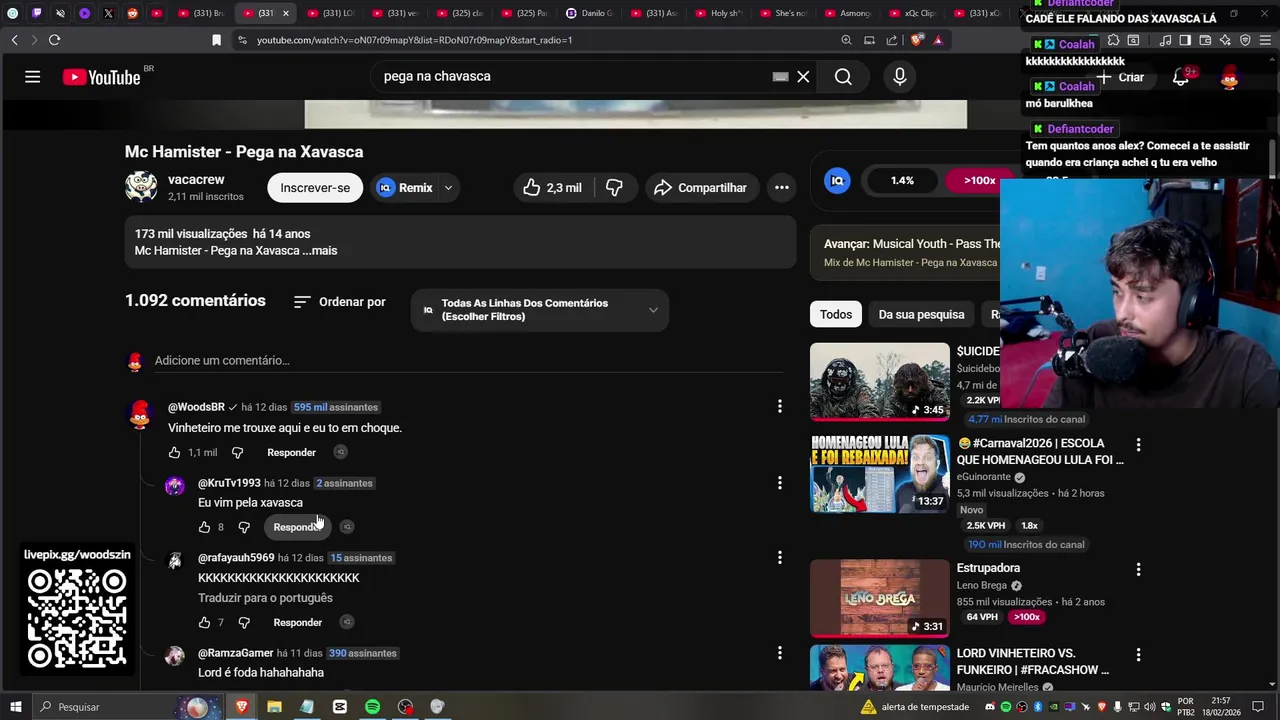Open the YouTube hamburger guide menu
Viewport: 1280px width, 720px height.
coord(32,77)
